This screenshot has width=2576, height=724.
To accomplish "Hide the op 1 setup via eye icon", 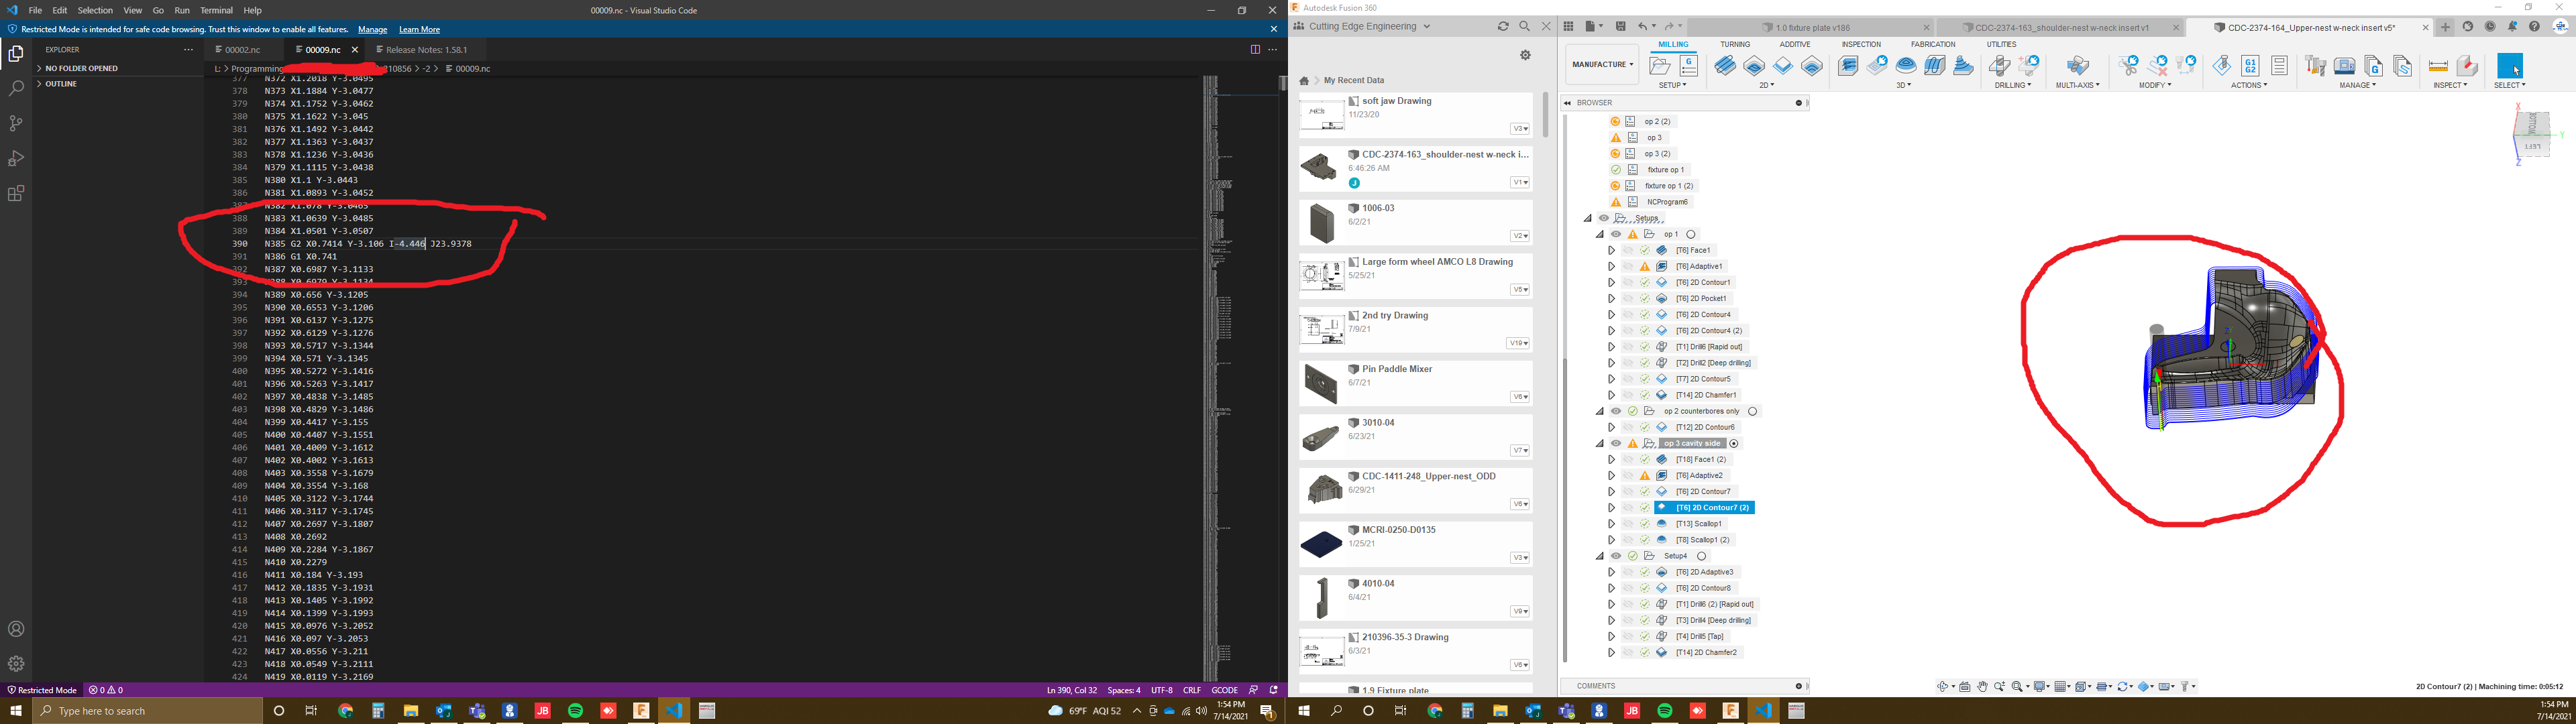I will tap(1616, 234).
